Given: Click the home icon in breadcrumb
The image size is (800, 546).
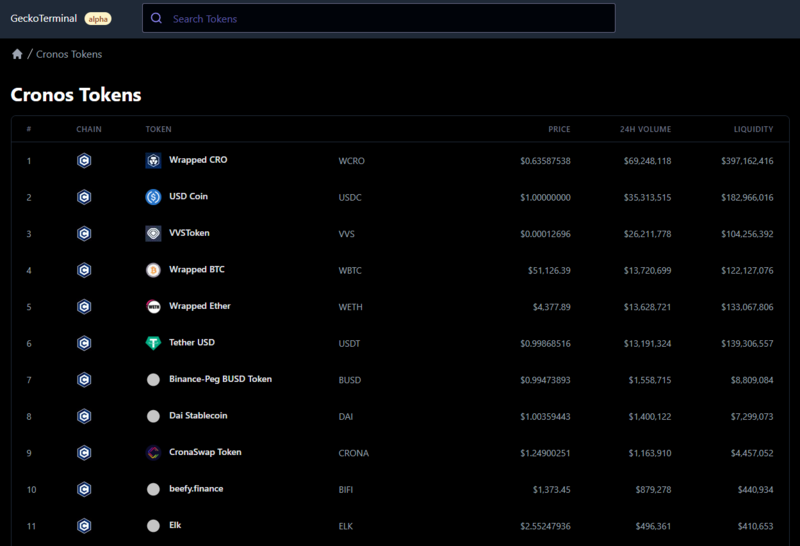Looking at the screenshot, I should pyautogui.click(x=17, y=54).
